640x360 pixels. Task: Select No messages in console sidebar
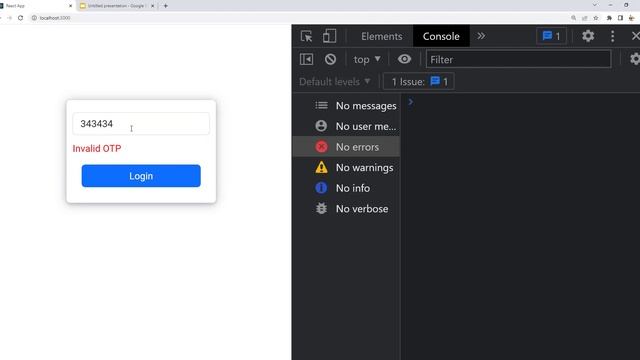(347, 106)
